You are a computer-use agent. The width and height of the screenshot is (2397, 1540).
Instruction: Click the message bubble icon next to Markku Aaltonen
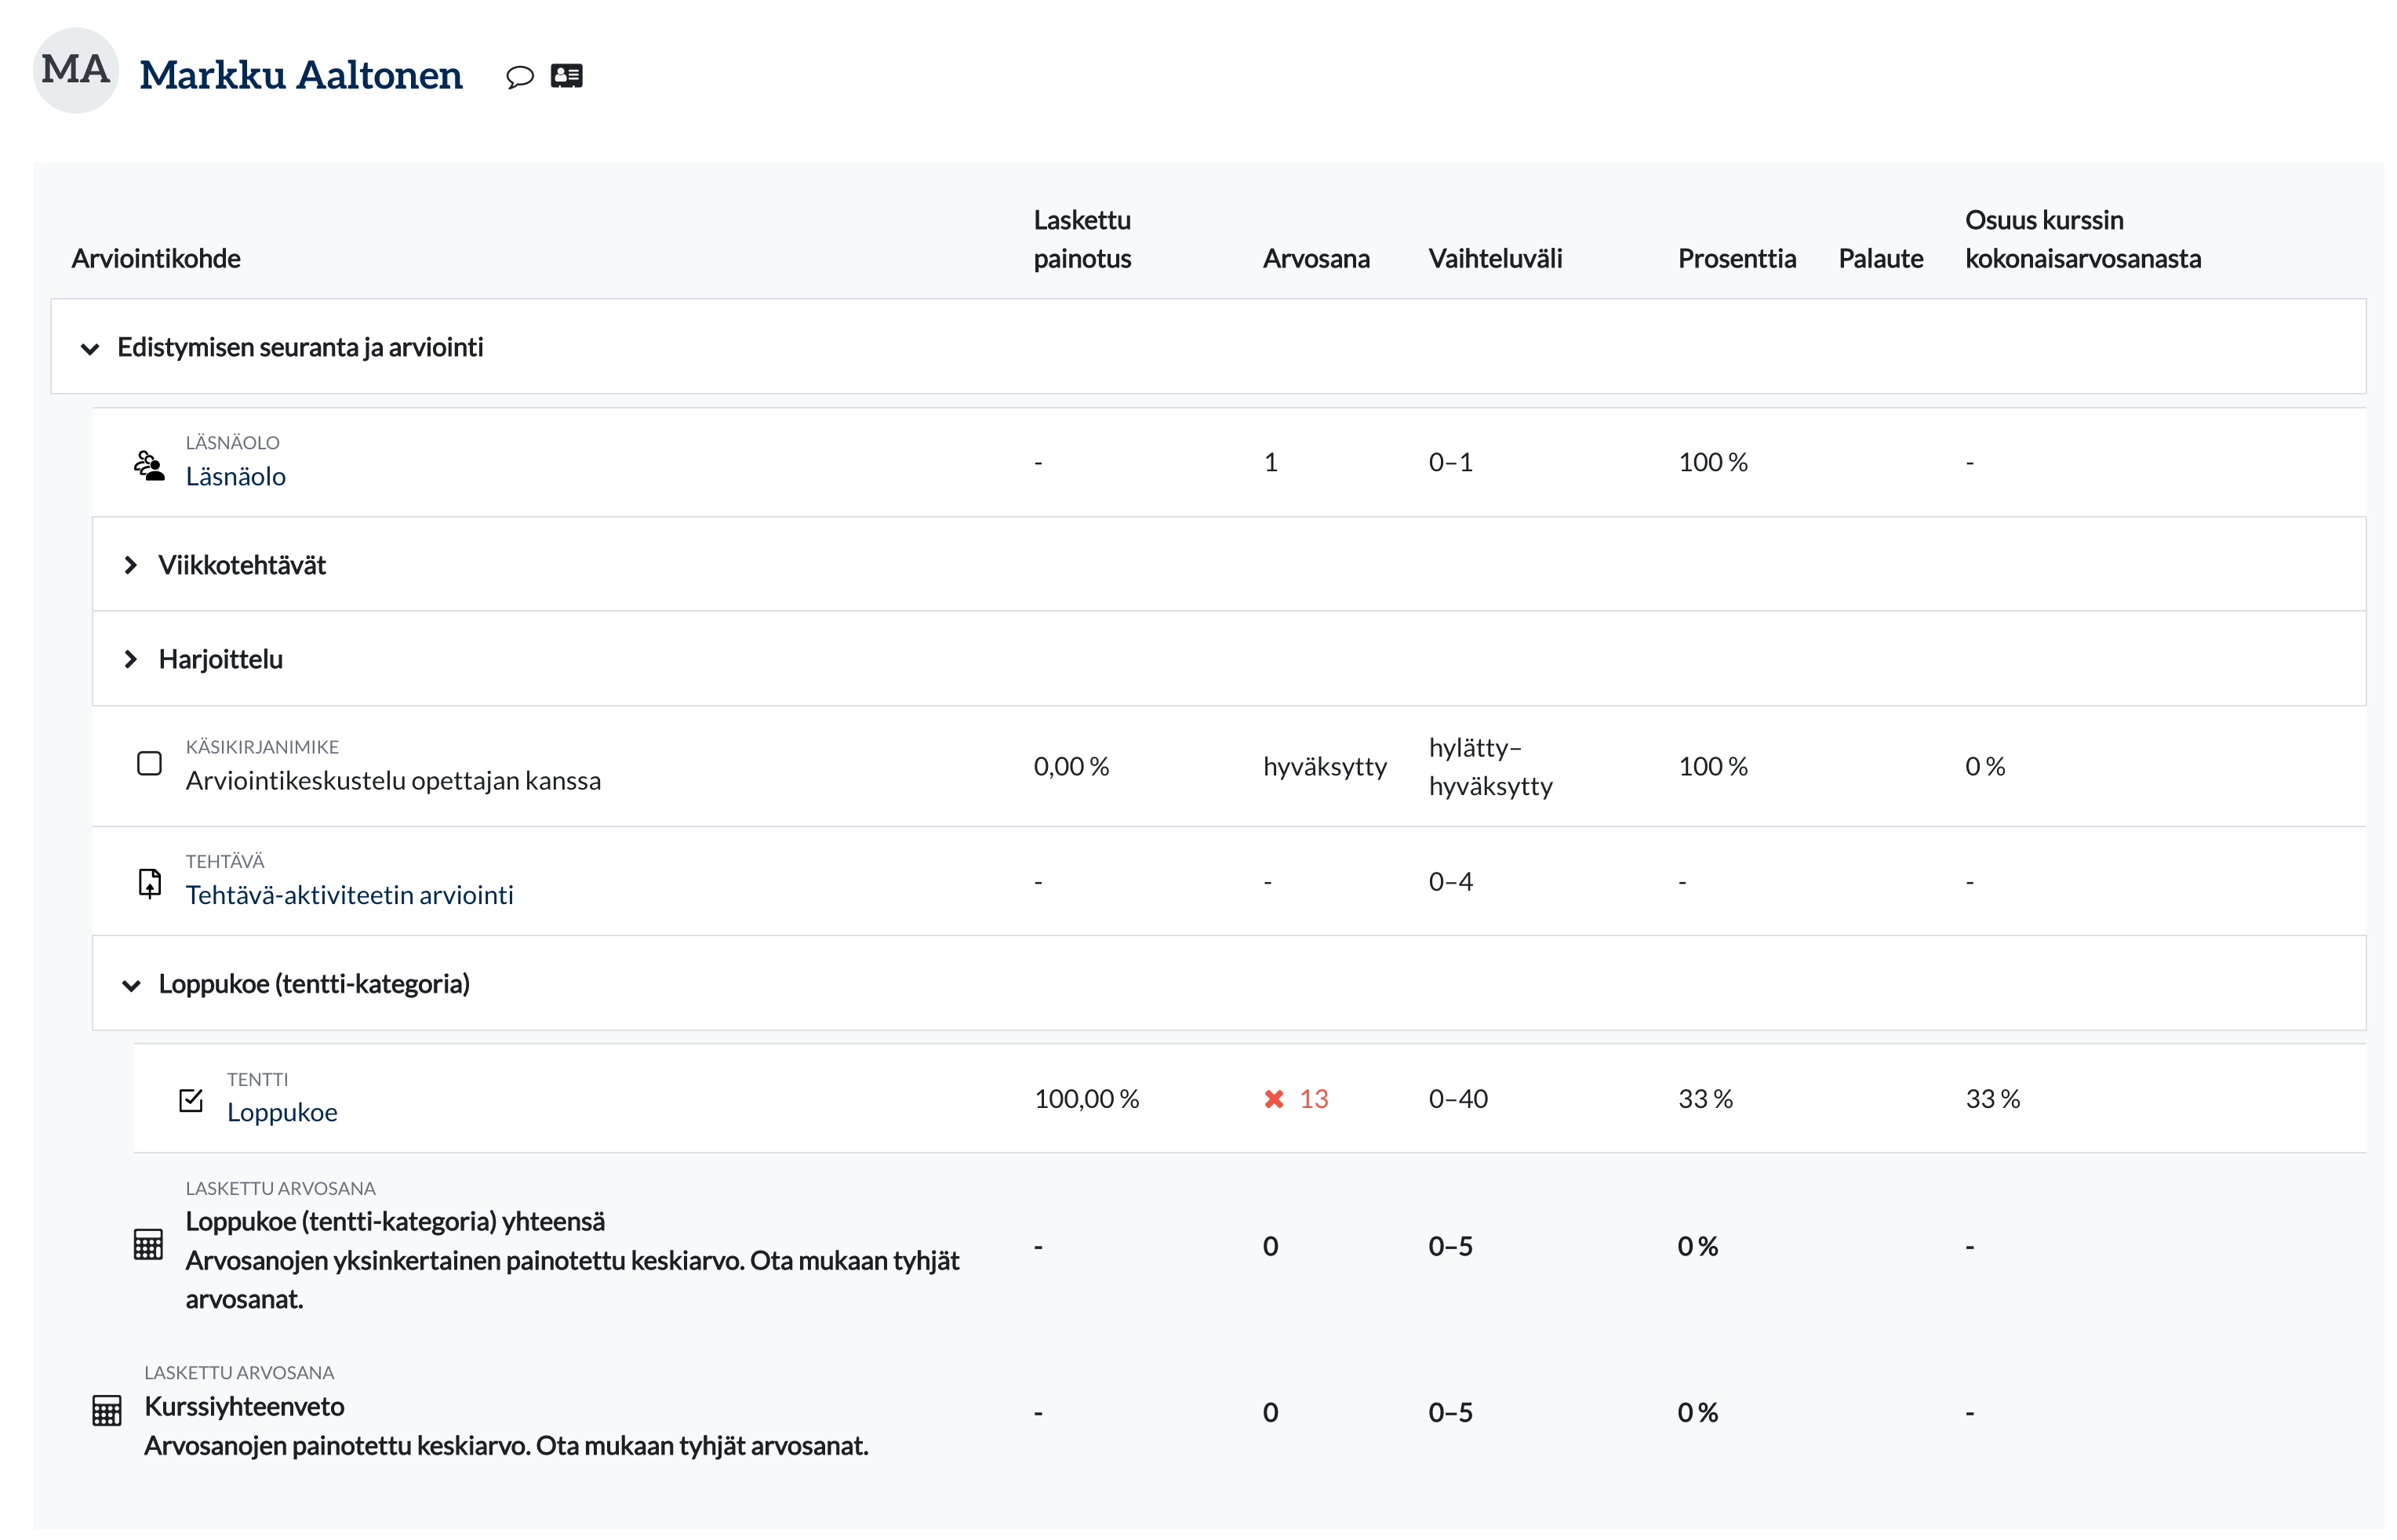click(519, 76)
